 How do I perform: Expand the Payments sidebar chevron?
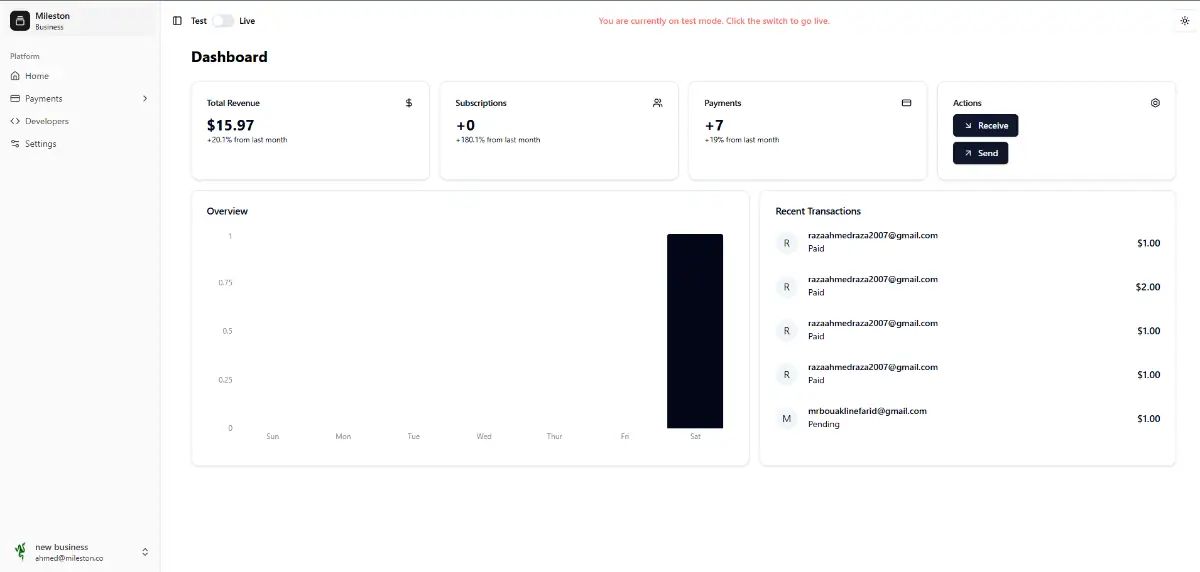145,99
